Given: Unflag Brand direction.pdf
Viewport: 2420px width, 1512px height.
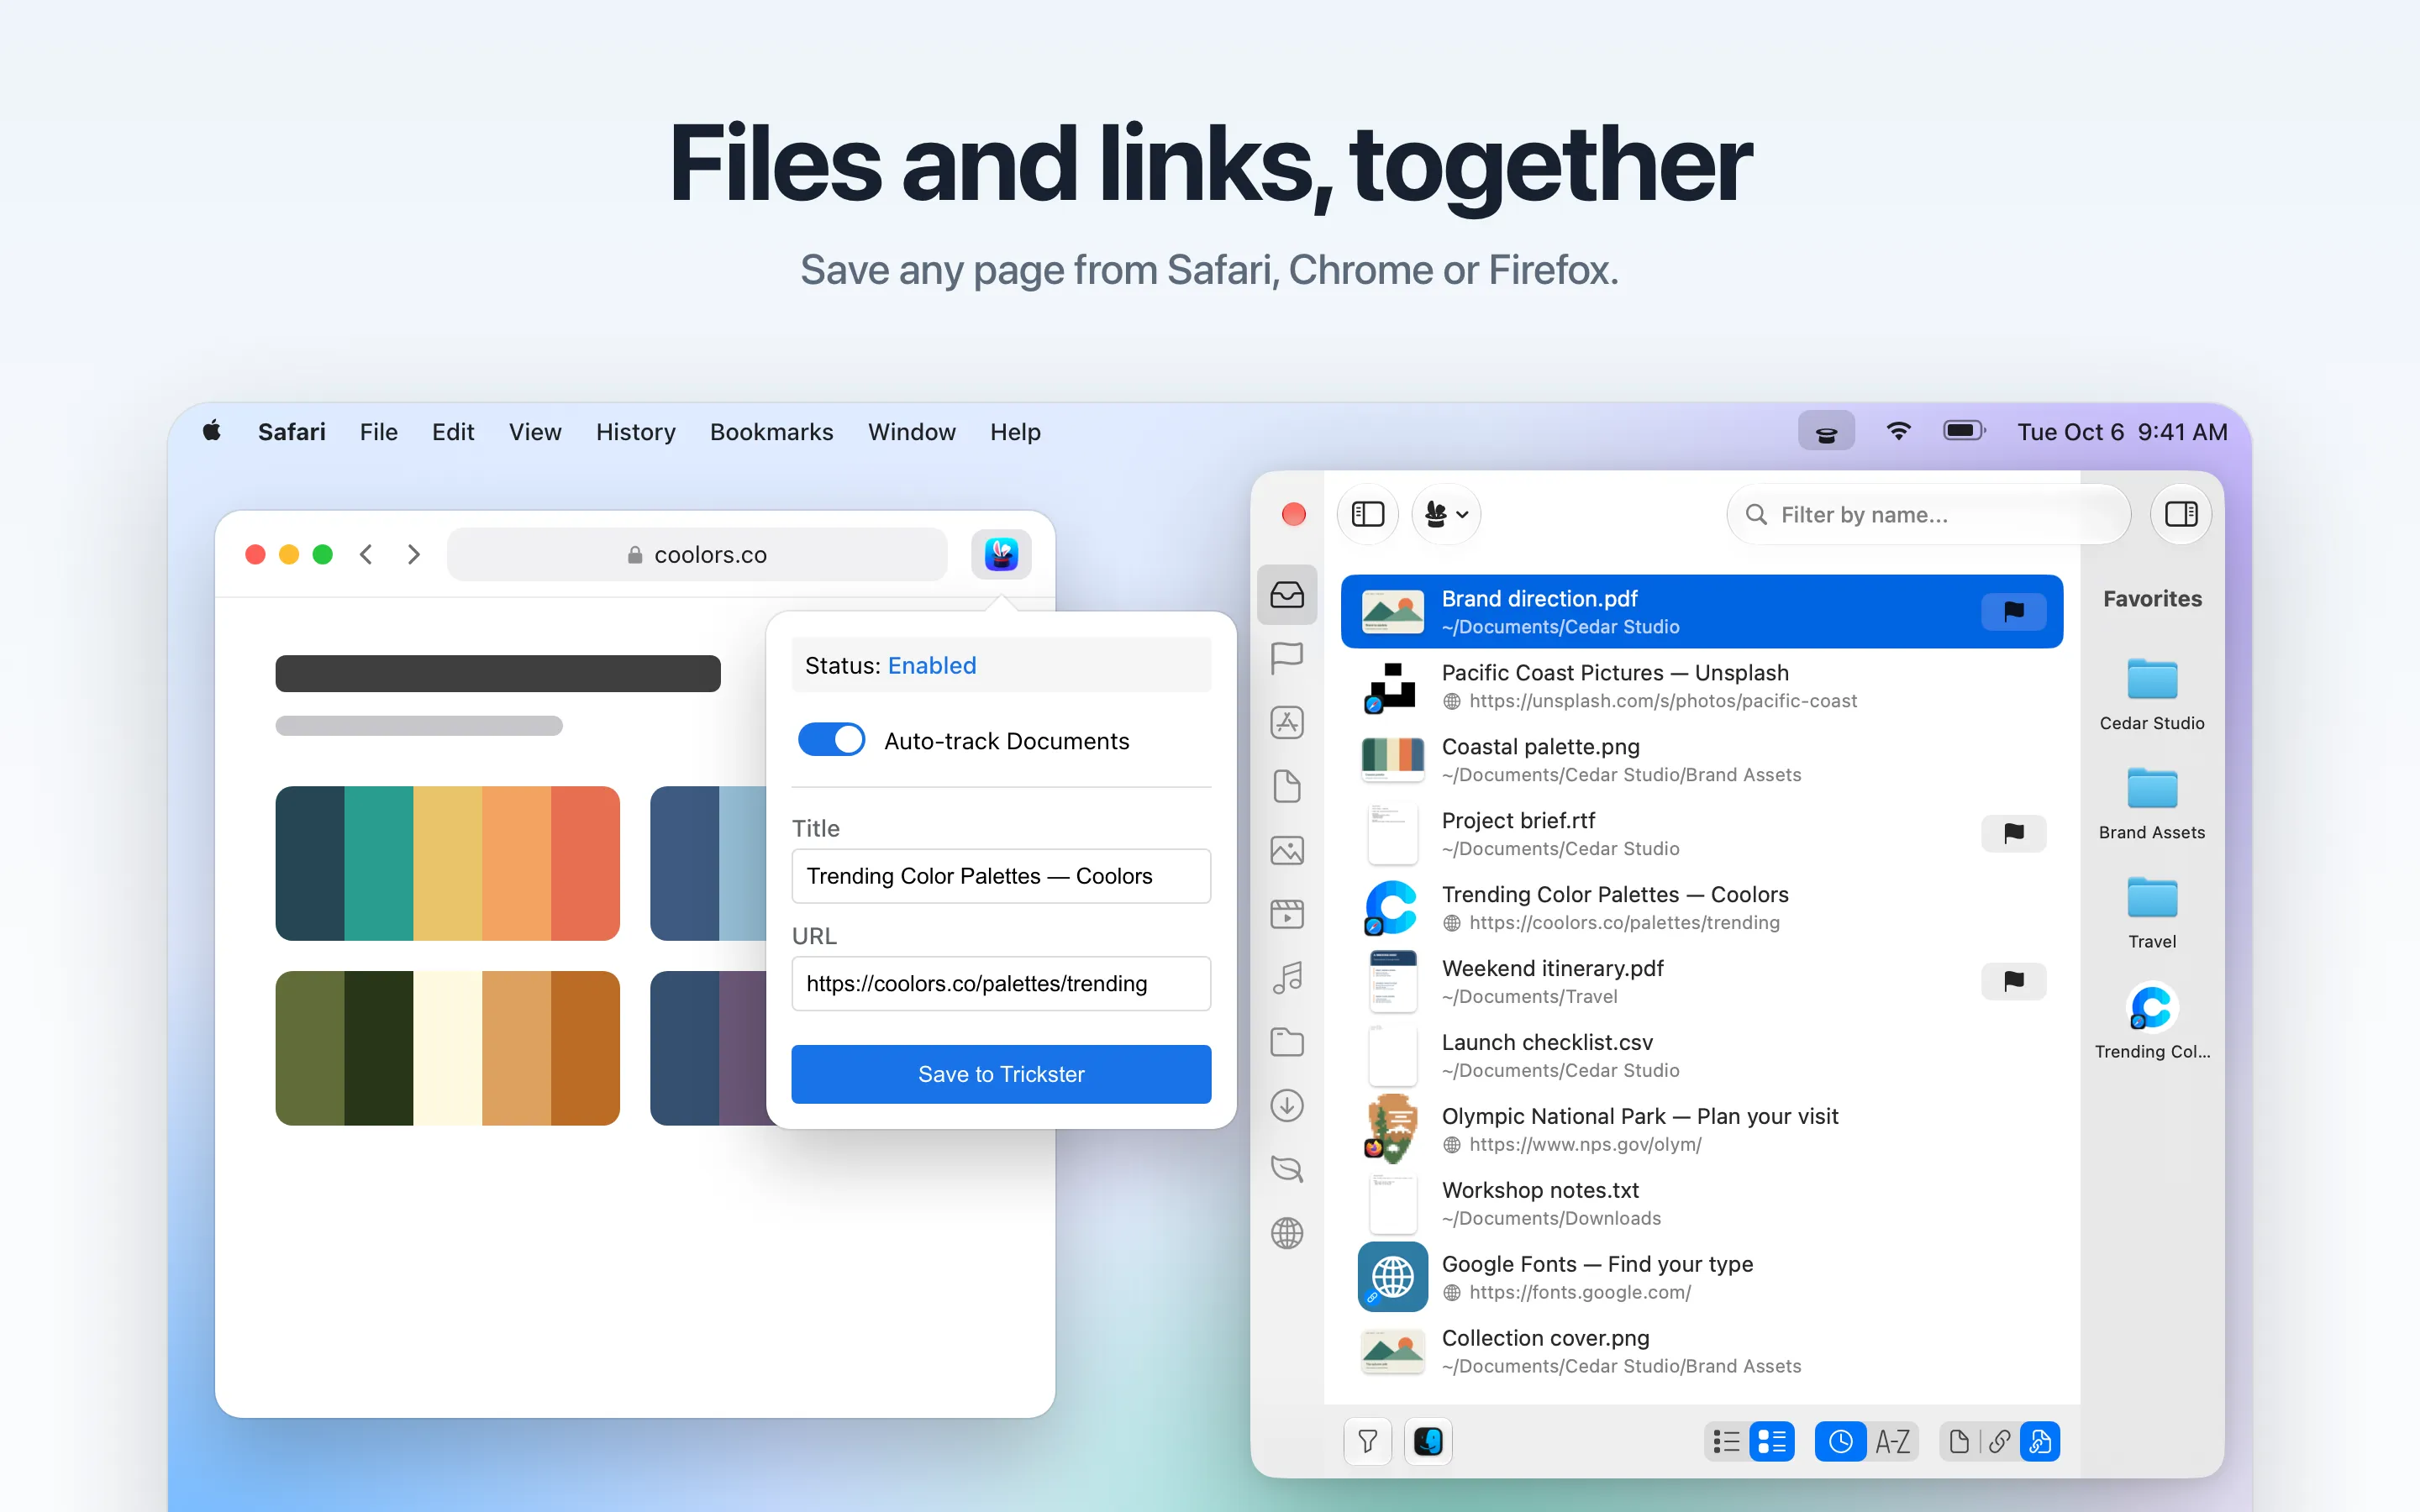Looking at the screenshot, I should click(2014, 611).
